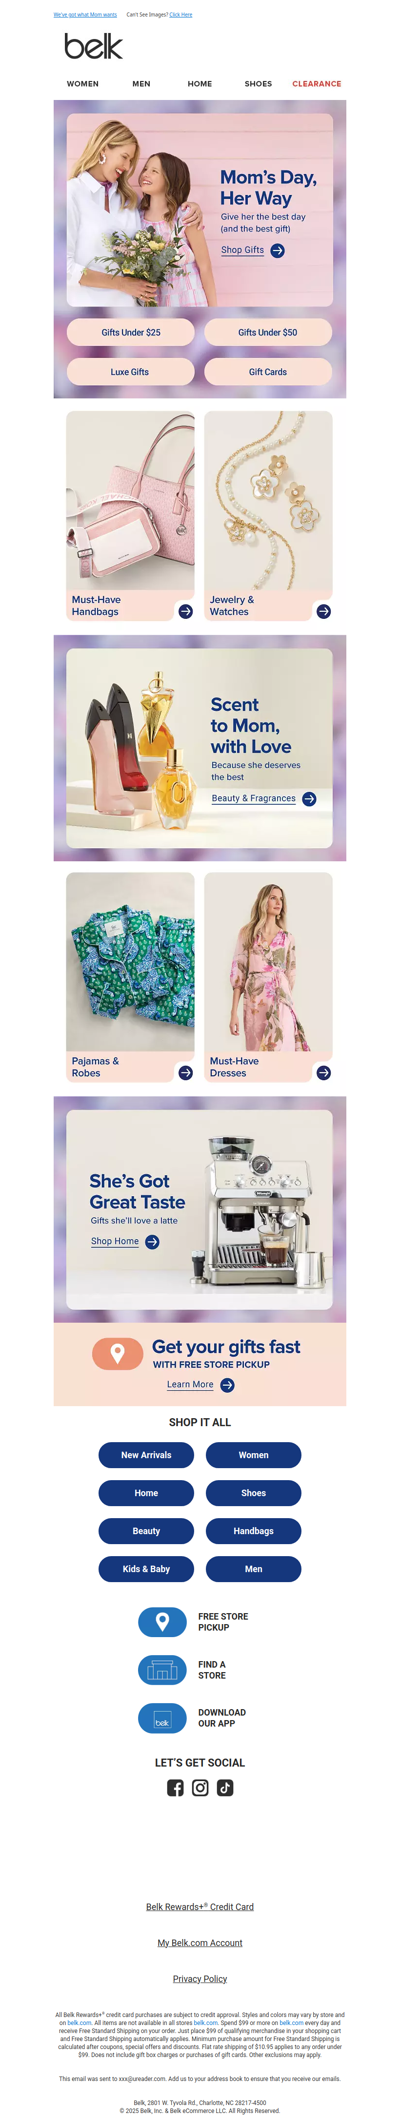This screenshot has width=400, height=2123.
Task: Follow the Beauty & Fragrances link
Action: 254,799
